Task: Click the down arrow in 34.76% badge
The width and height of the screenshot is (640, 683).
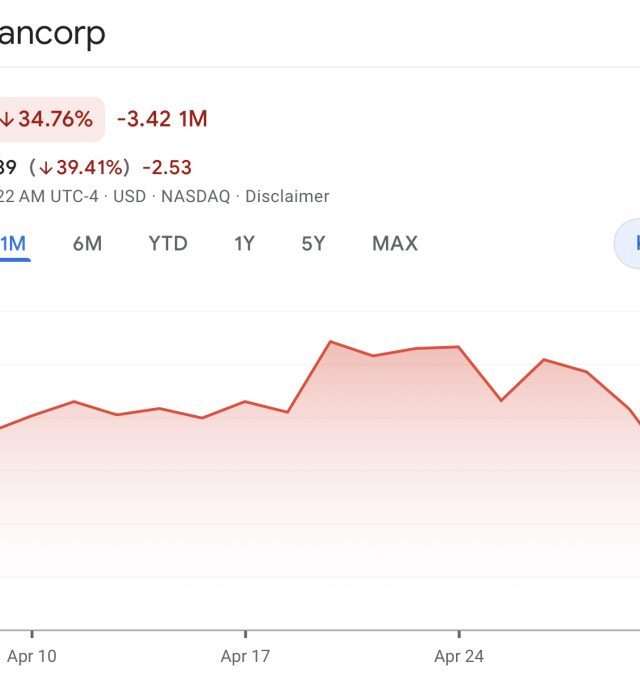Action: click(x=7, y=119)
